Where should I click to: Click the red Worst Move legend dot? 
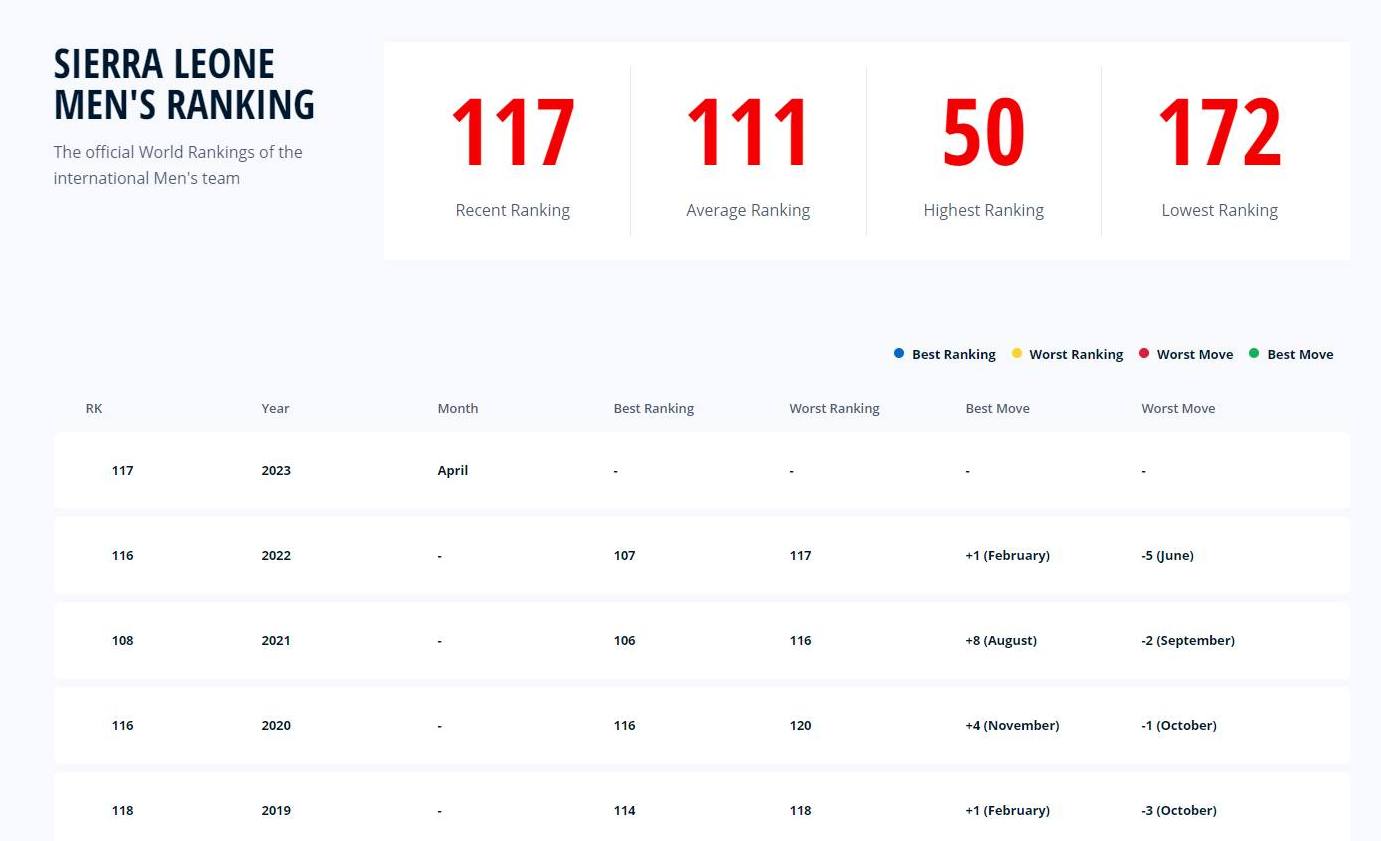point(1144,353)
